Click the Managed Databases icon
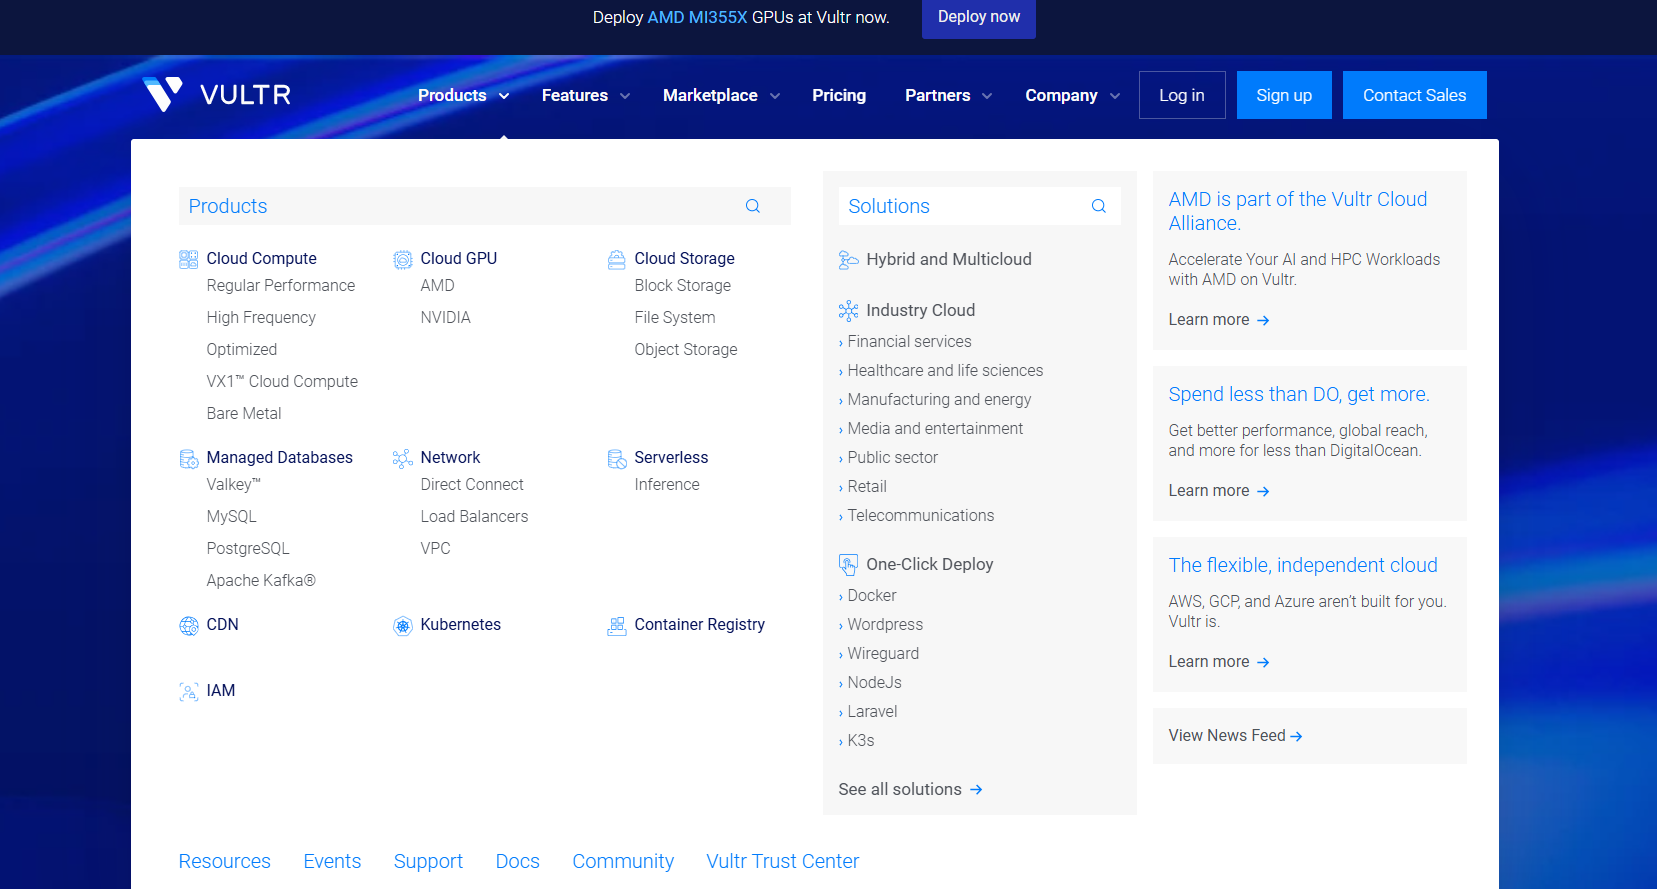Screen dimensions: 1657x889 [188, 459]
